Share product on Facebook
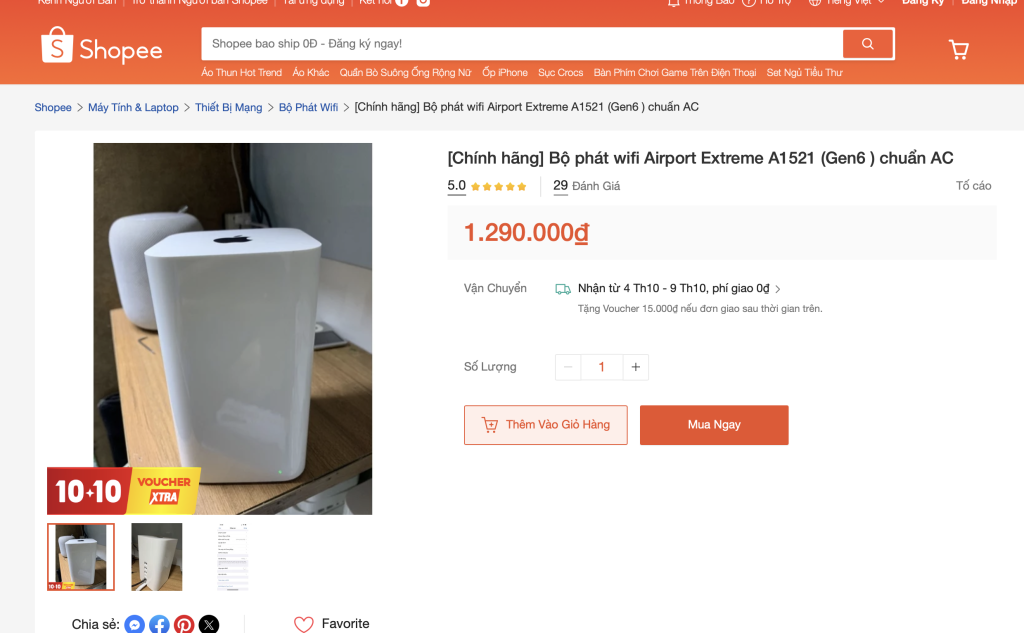 [x=160, y=625]
